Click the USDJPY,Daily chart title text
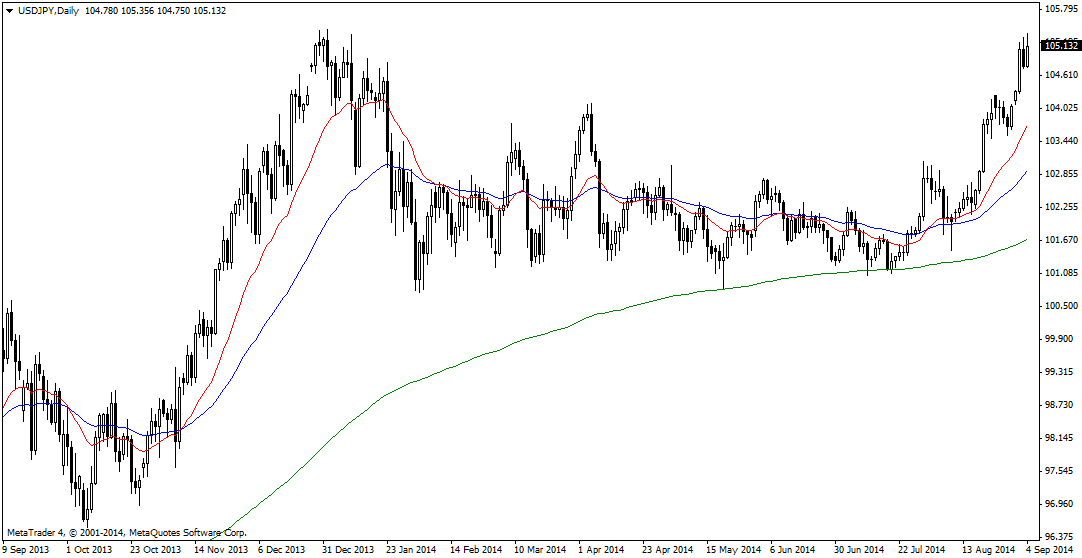Screen dimensions: 1082x558 click(47, 10)
